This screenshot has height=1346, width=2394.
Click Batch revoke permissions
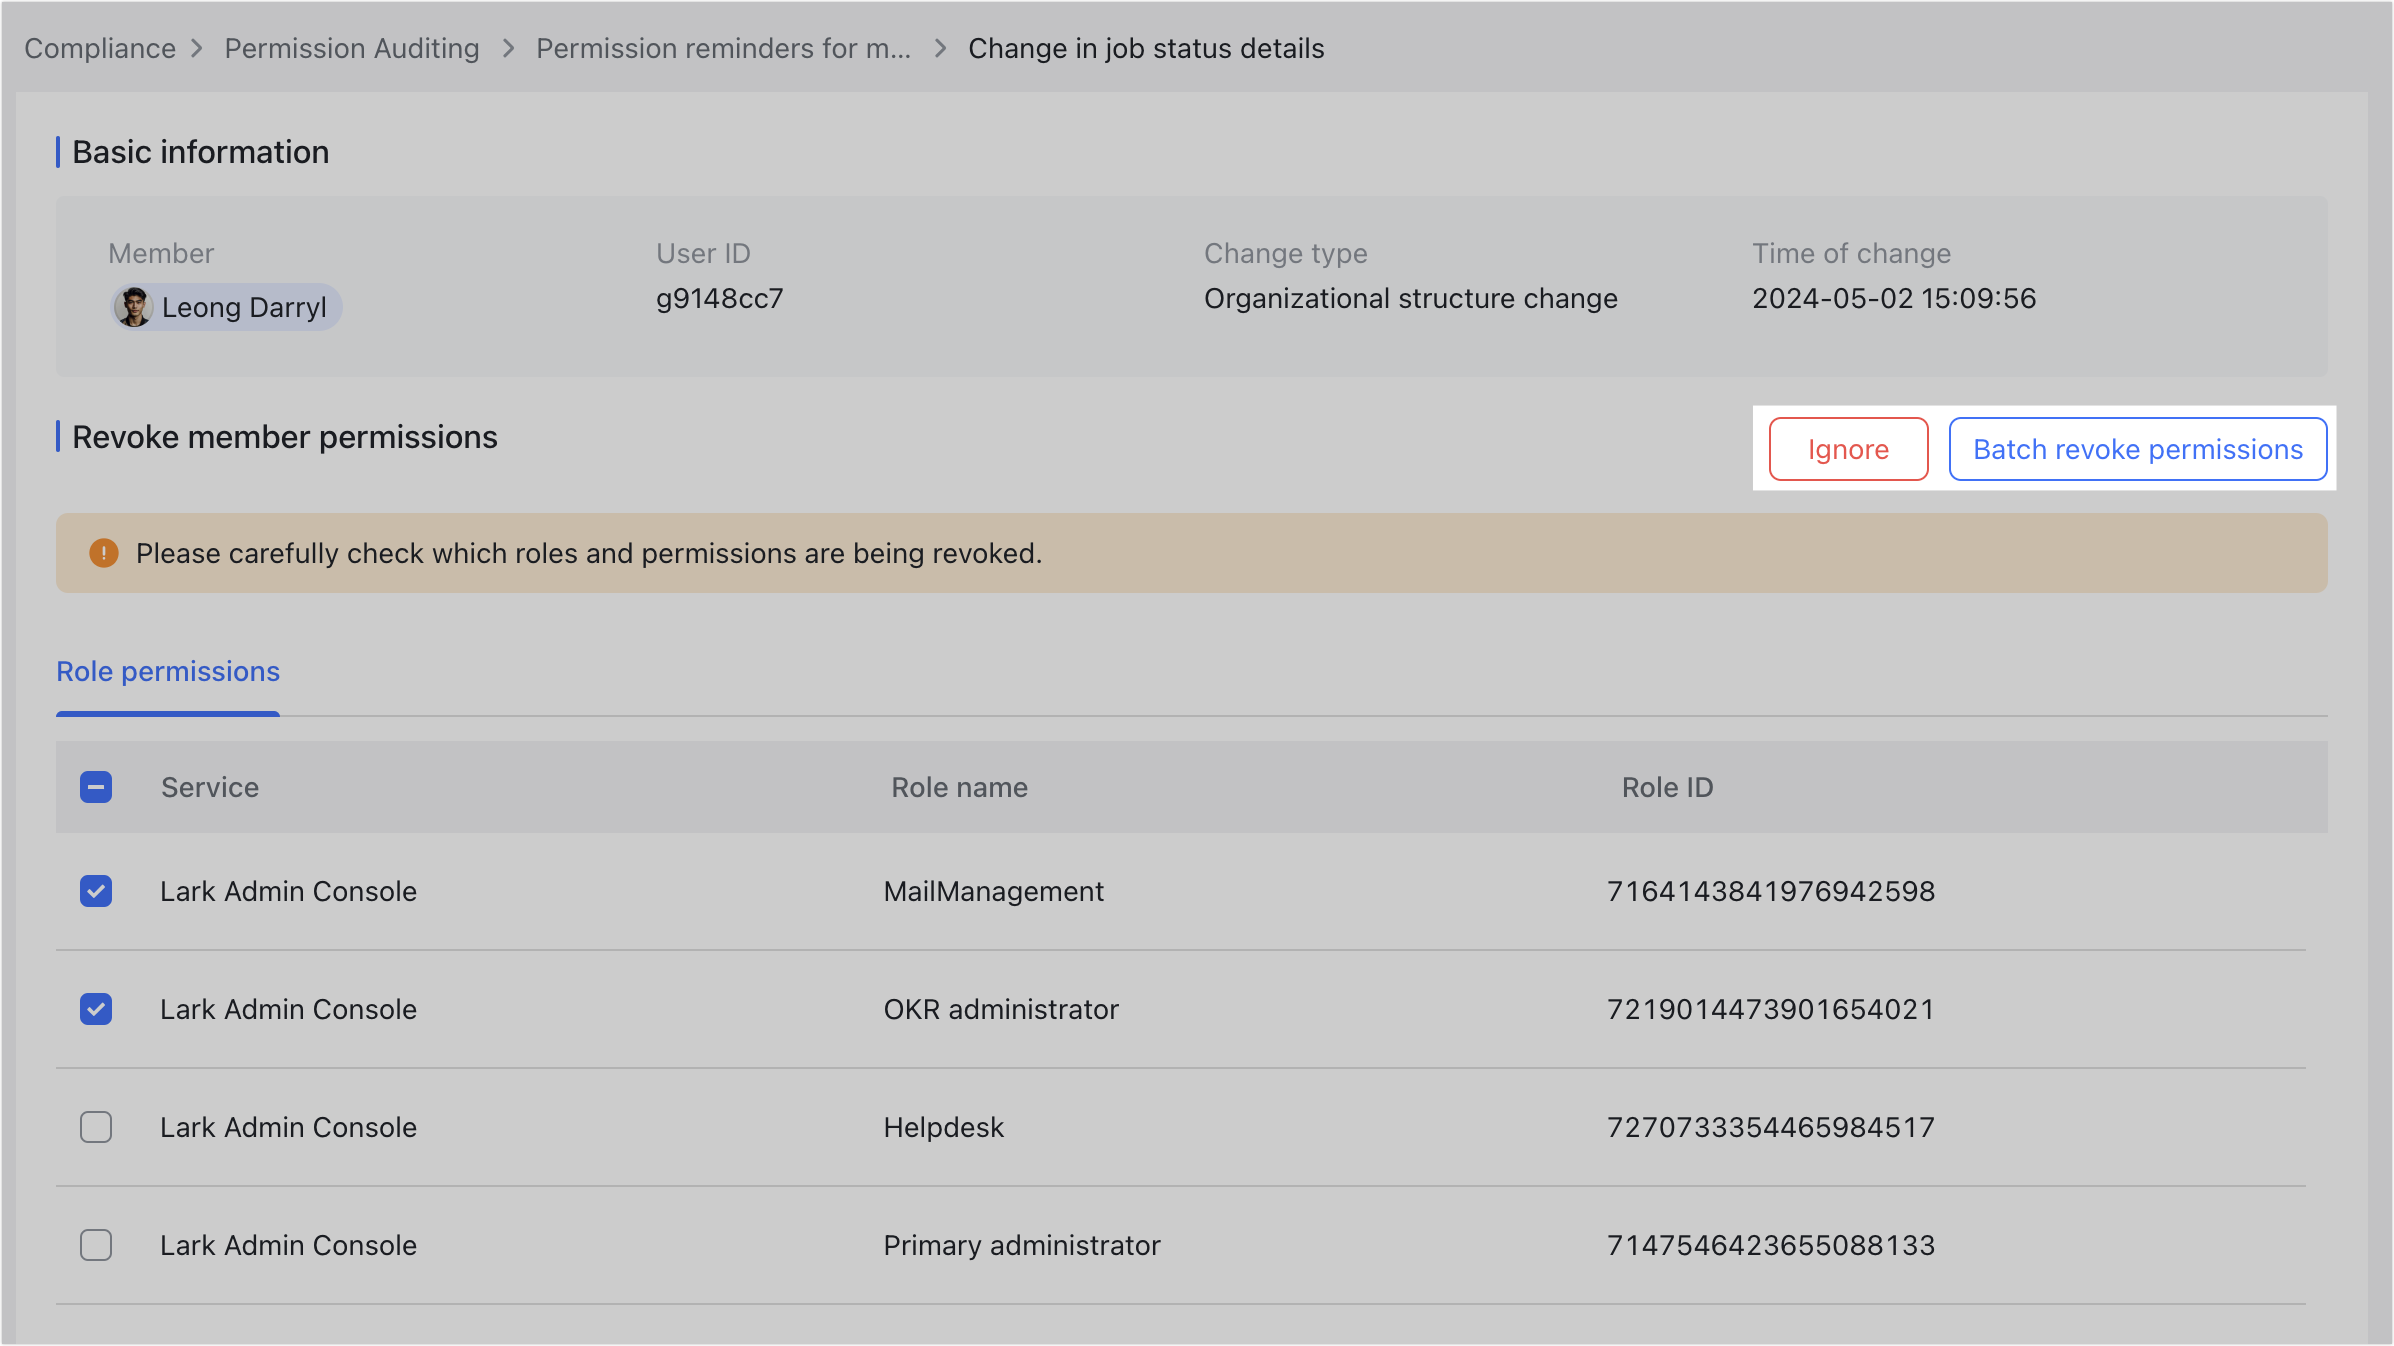click(2137, 449)
